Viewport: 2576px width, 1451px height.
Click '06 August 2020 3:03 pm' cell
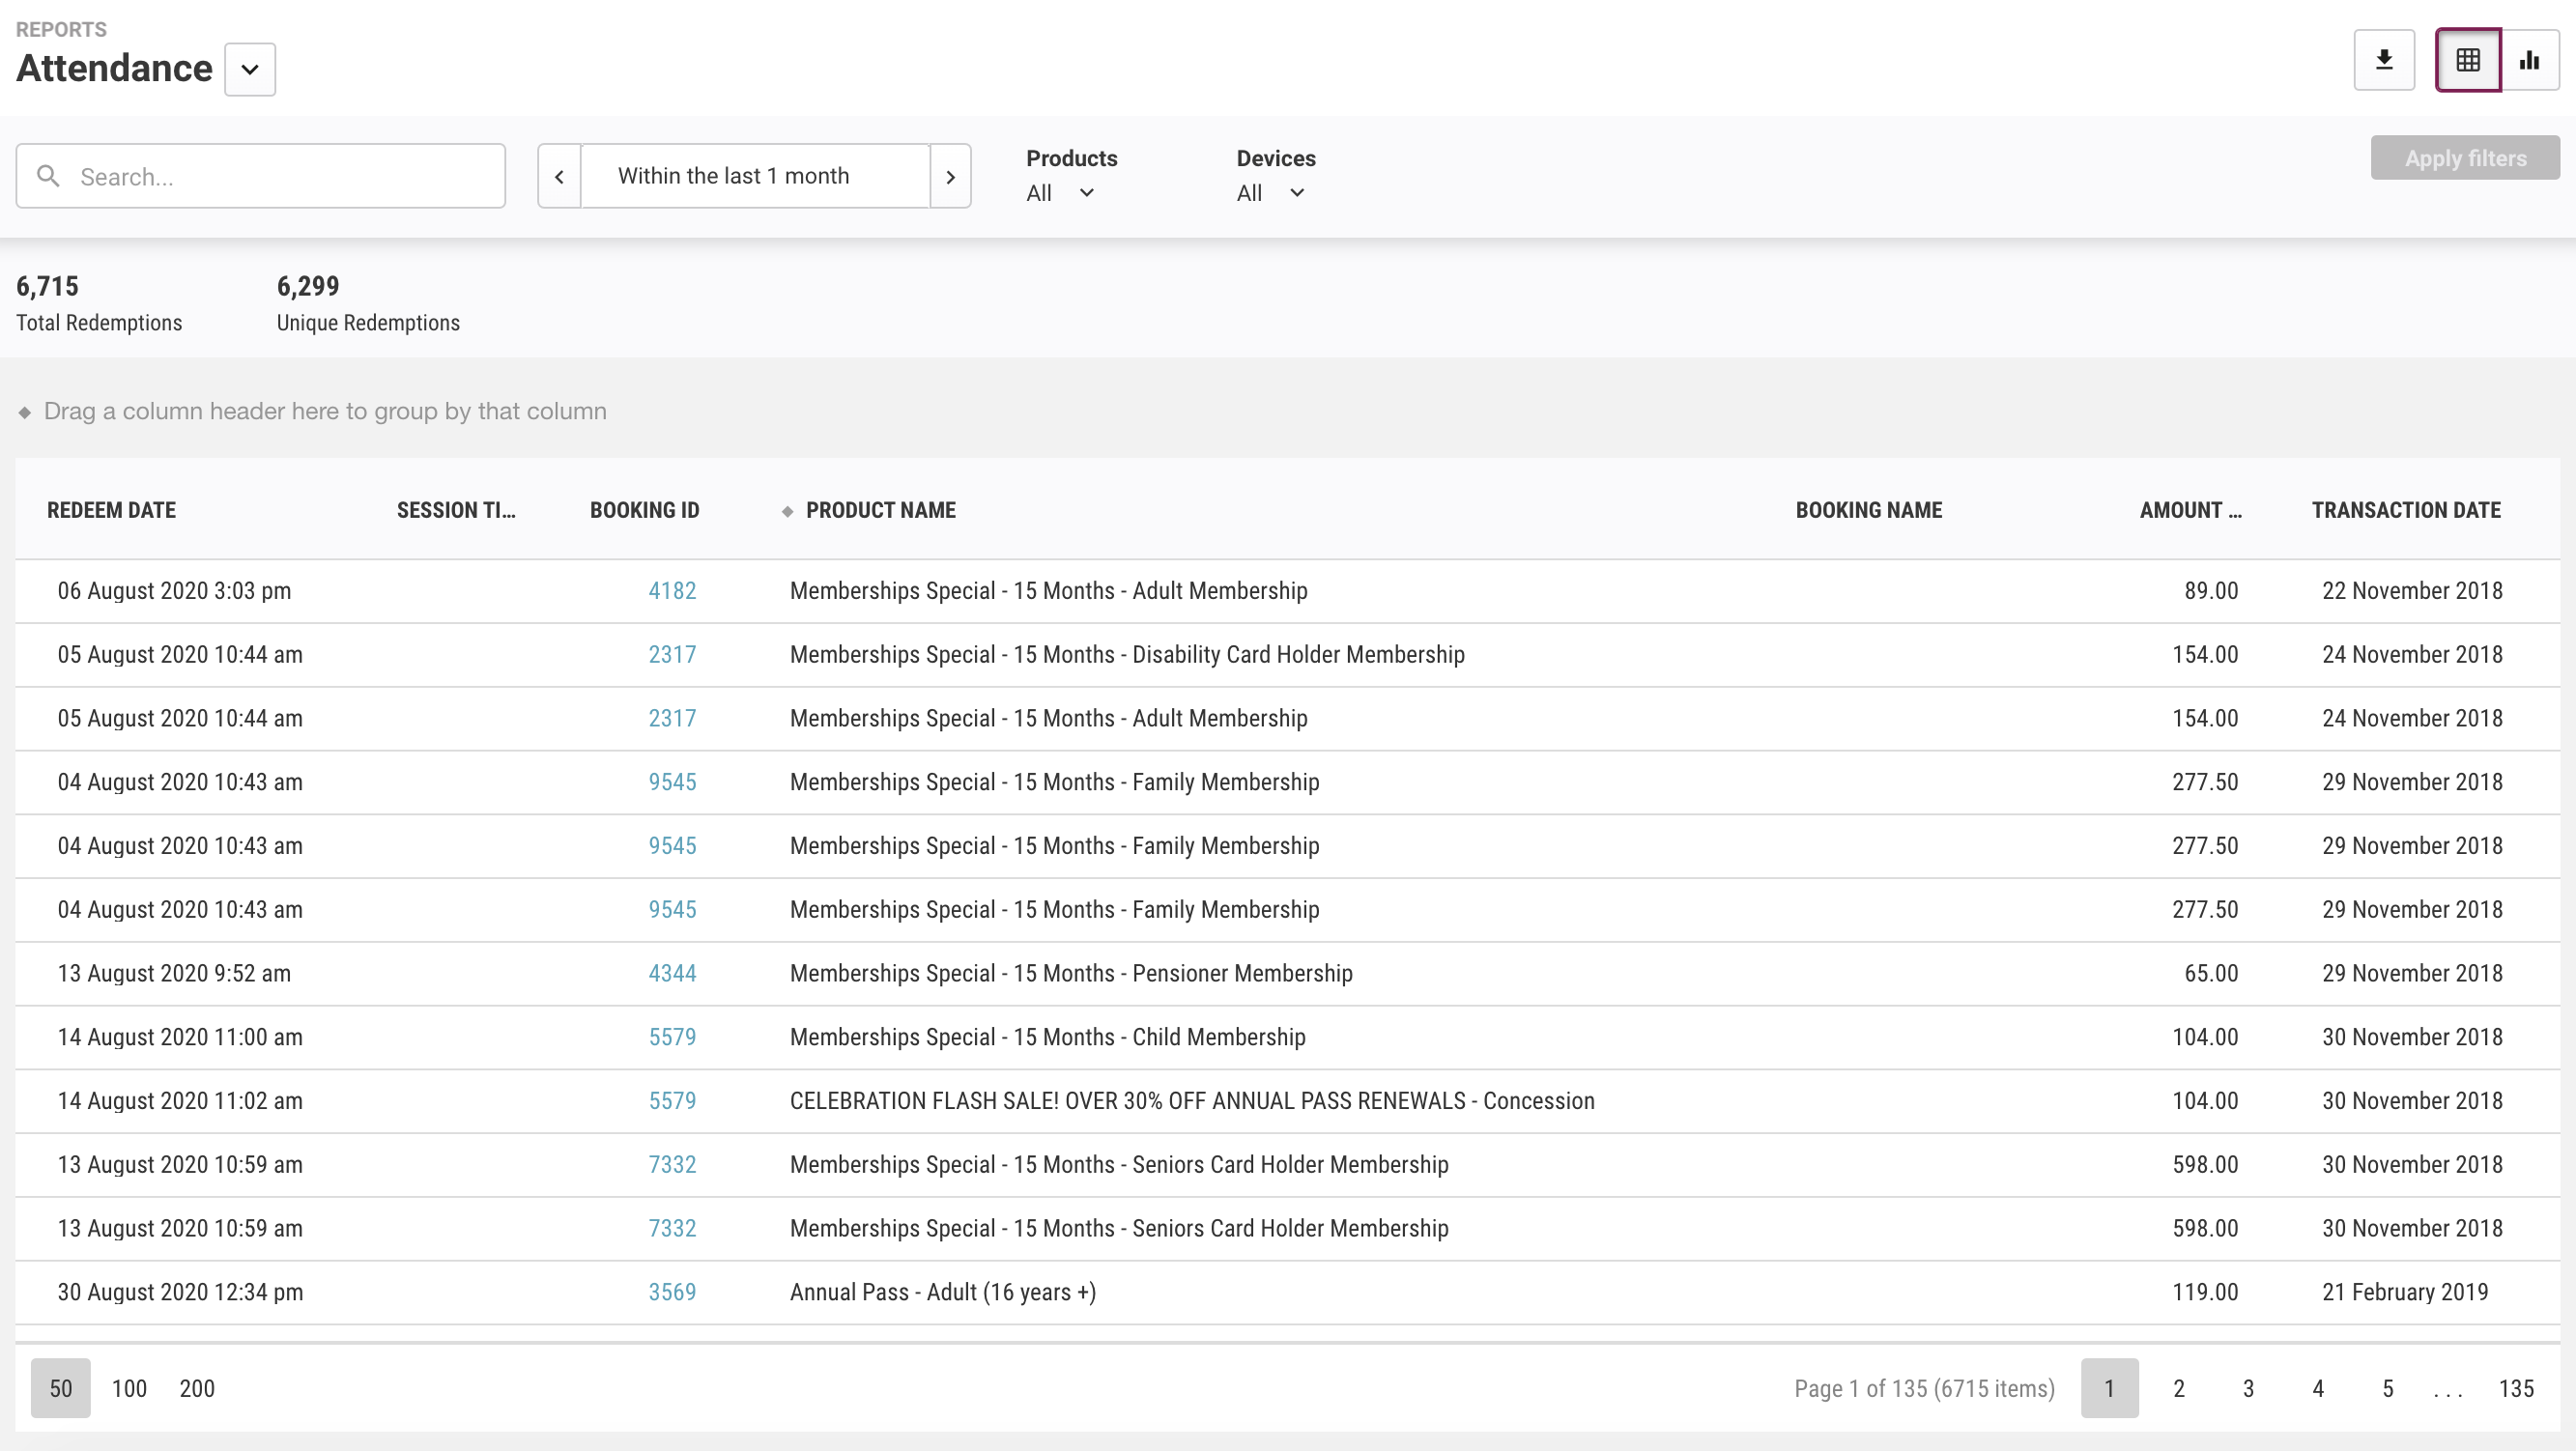click(x=174, y=591)
